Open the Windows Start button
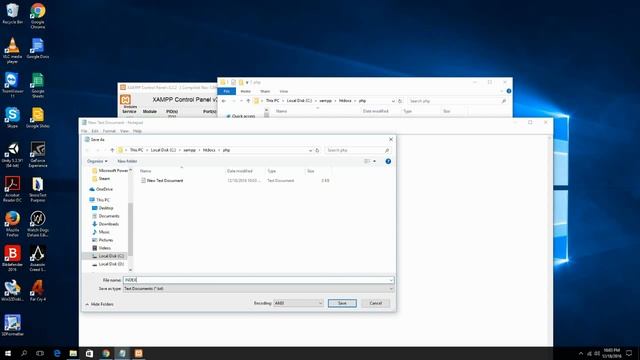 [x=8, y=353]
